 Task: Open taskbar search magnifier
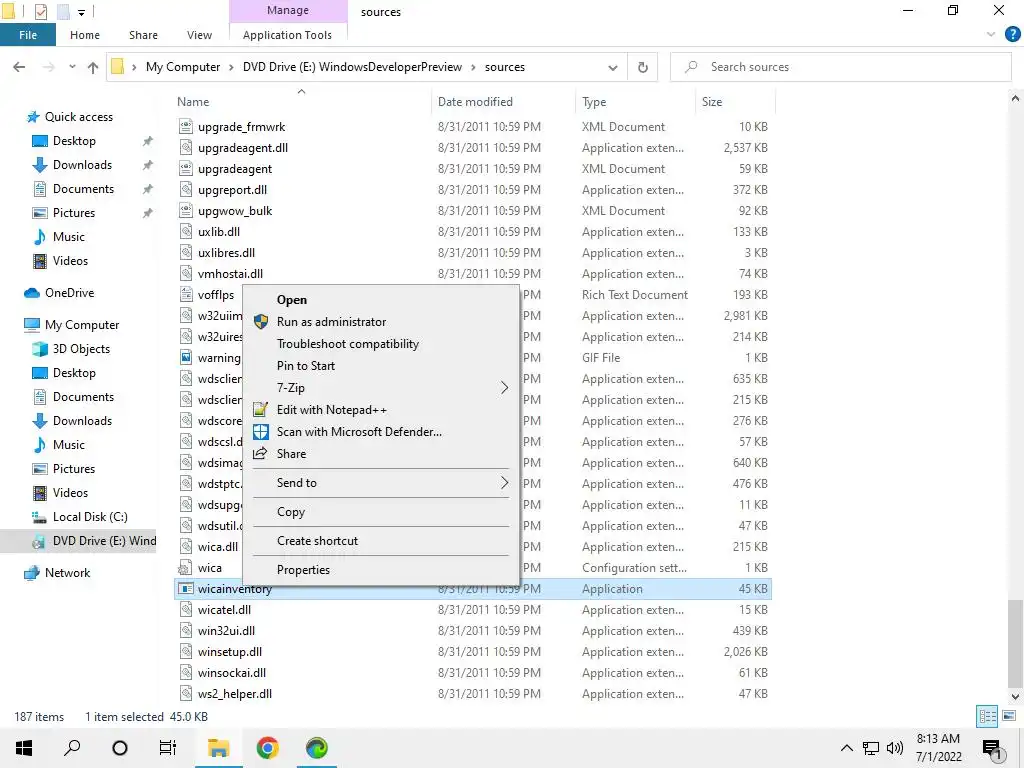click(72, 748)
